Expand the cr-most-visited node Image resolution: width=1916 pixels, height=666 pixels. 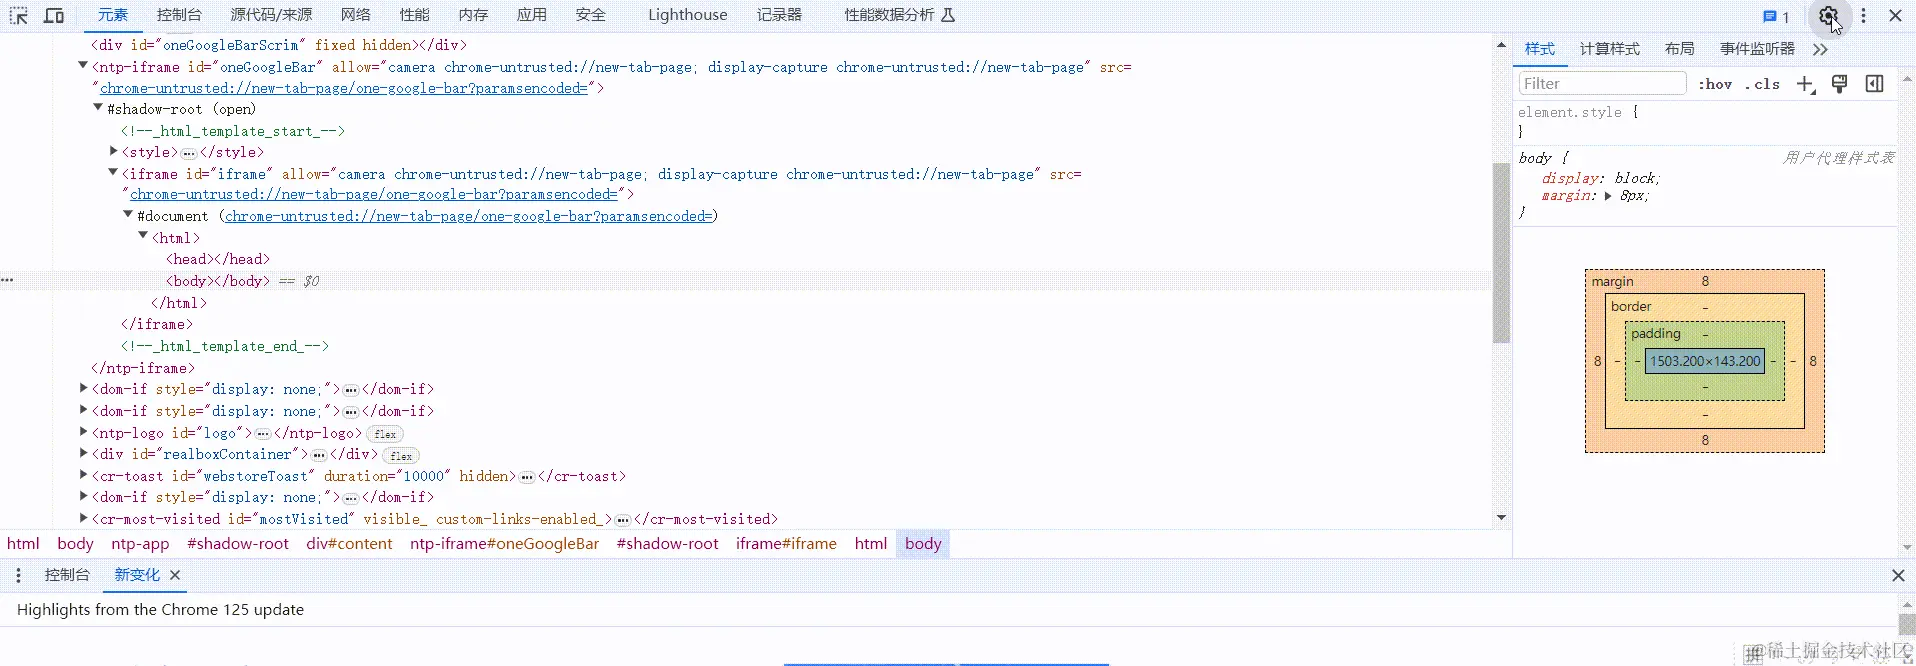point(83,518)
